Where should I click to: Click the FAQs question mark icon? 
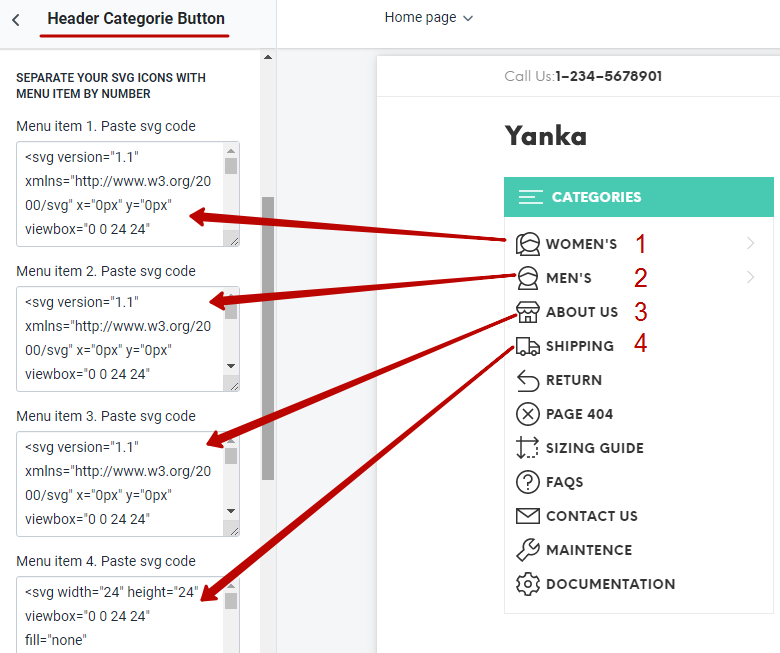(x=528, y=482)
